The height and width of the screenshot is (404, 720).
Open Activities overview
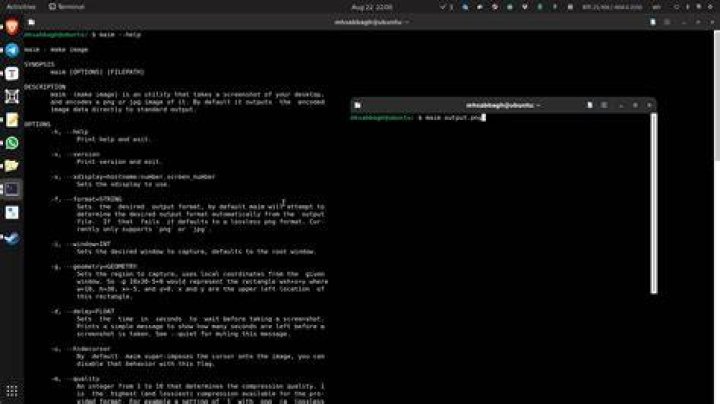coord(21,7)
